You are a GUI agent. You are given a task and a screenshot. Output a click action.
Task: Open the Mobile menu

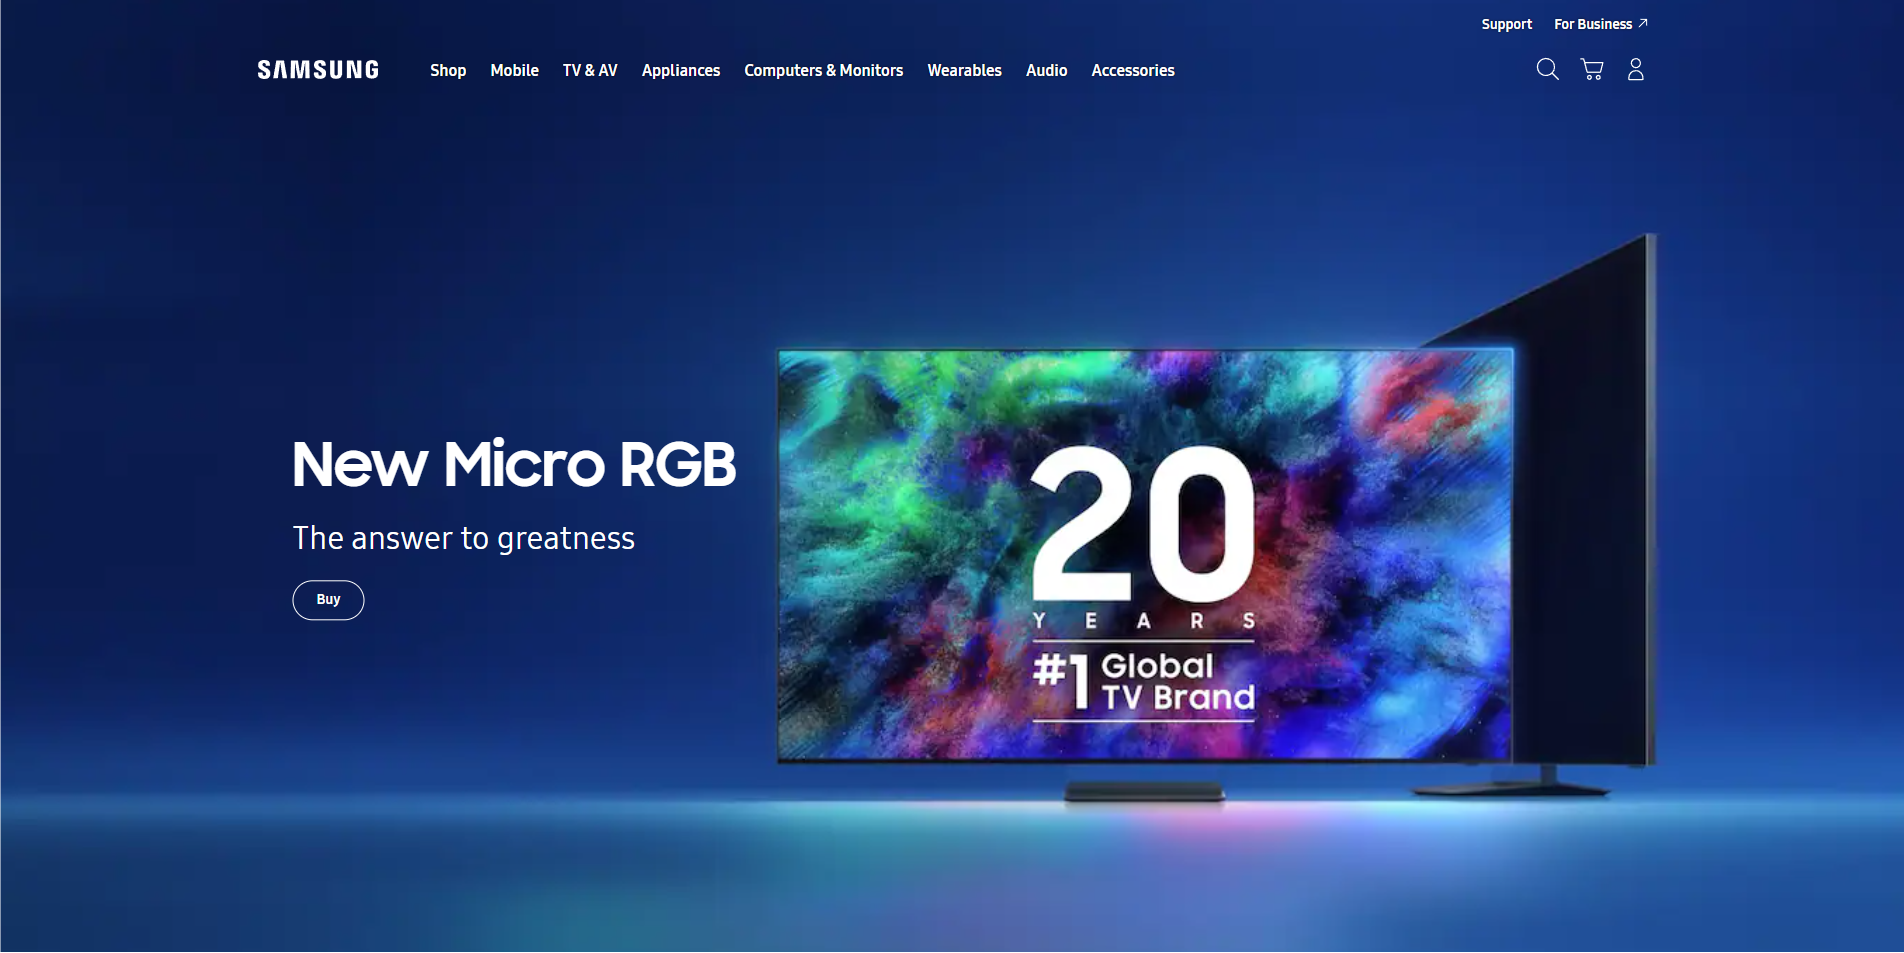point(514,70)
